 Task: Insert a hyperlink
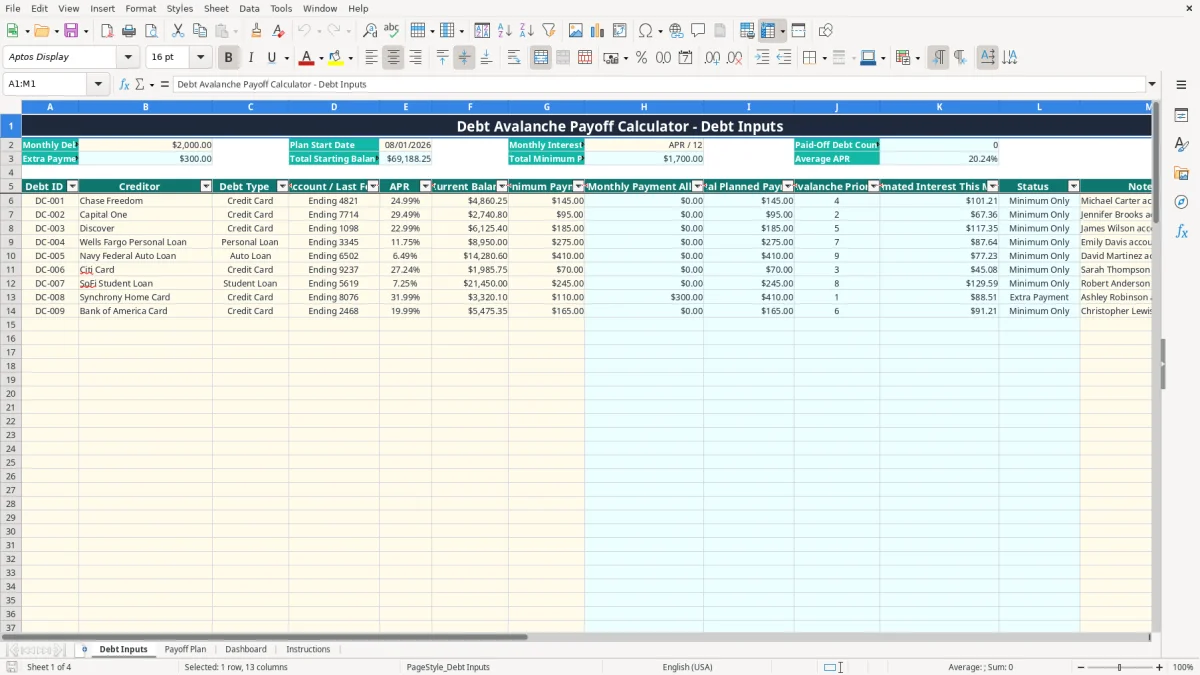677,31
